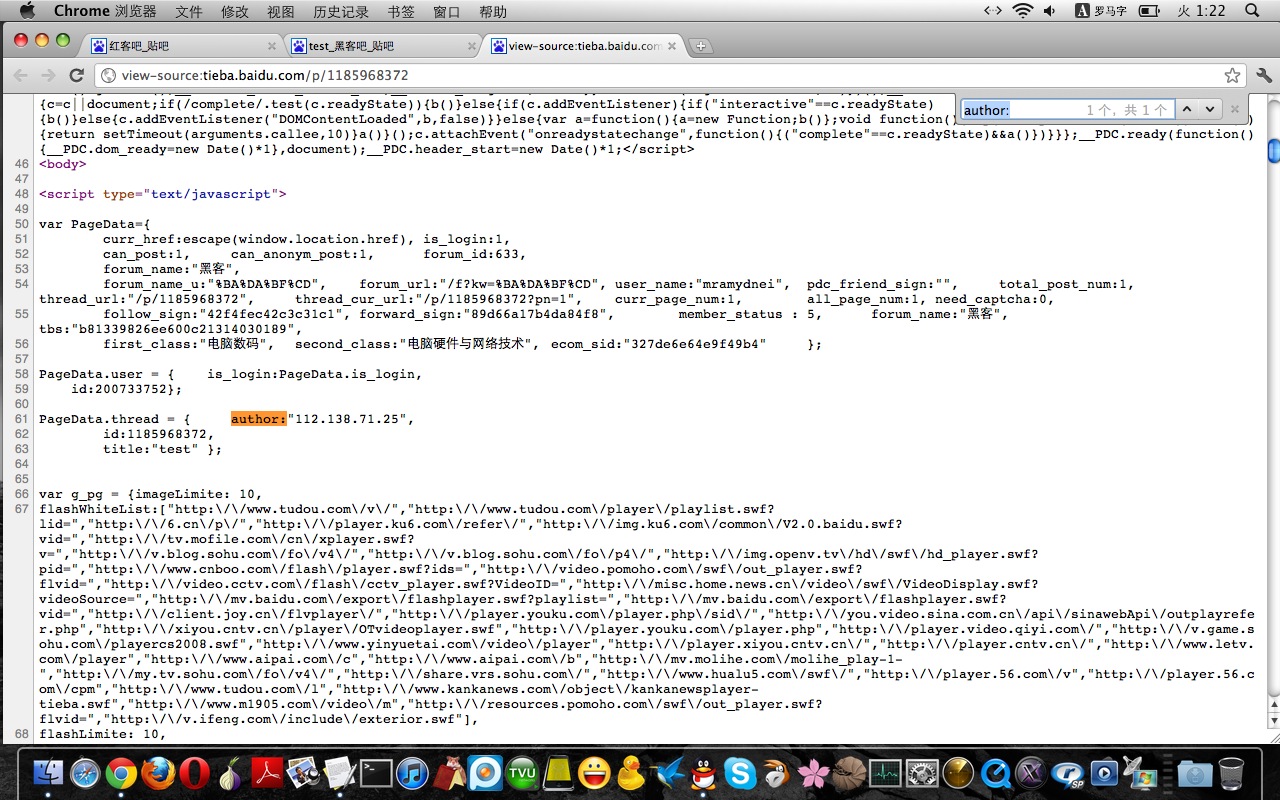Launch Firefox from the Dock
The image size is (1280, 800).
(158, 772)
